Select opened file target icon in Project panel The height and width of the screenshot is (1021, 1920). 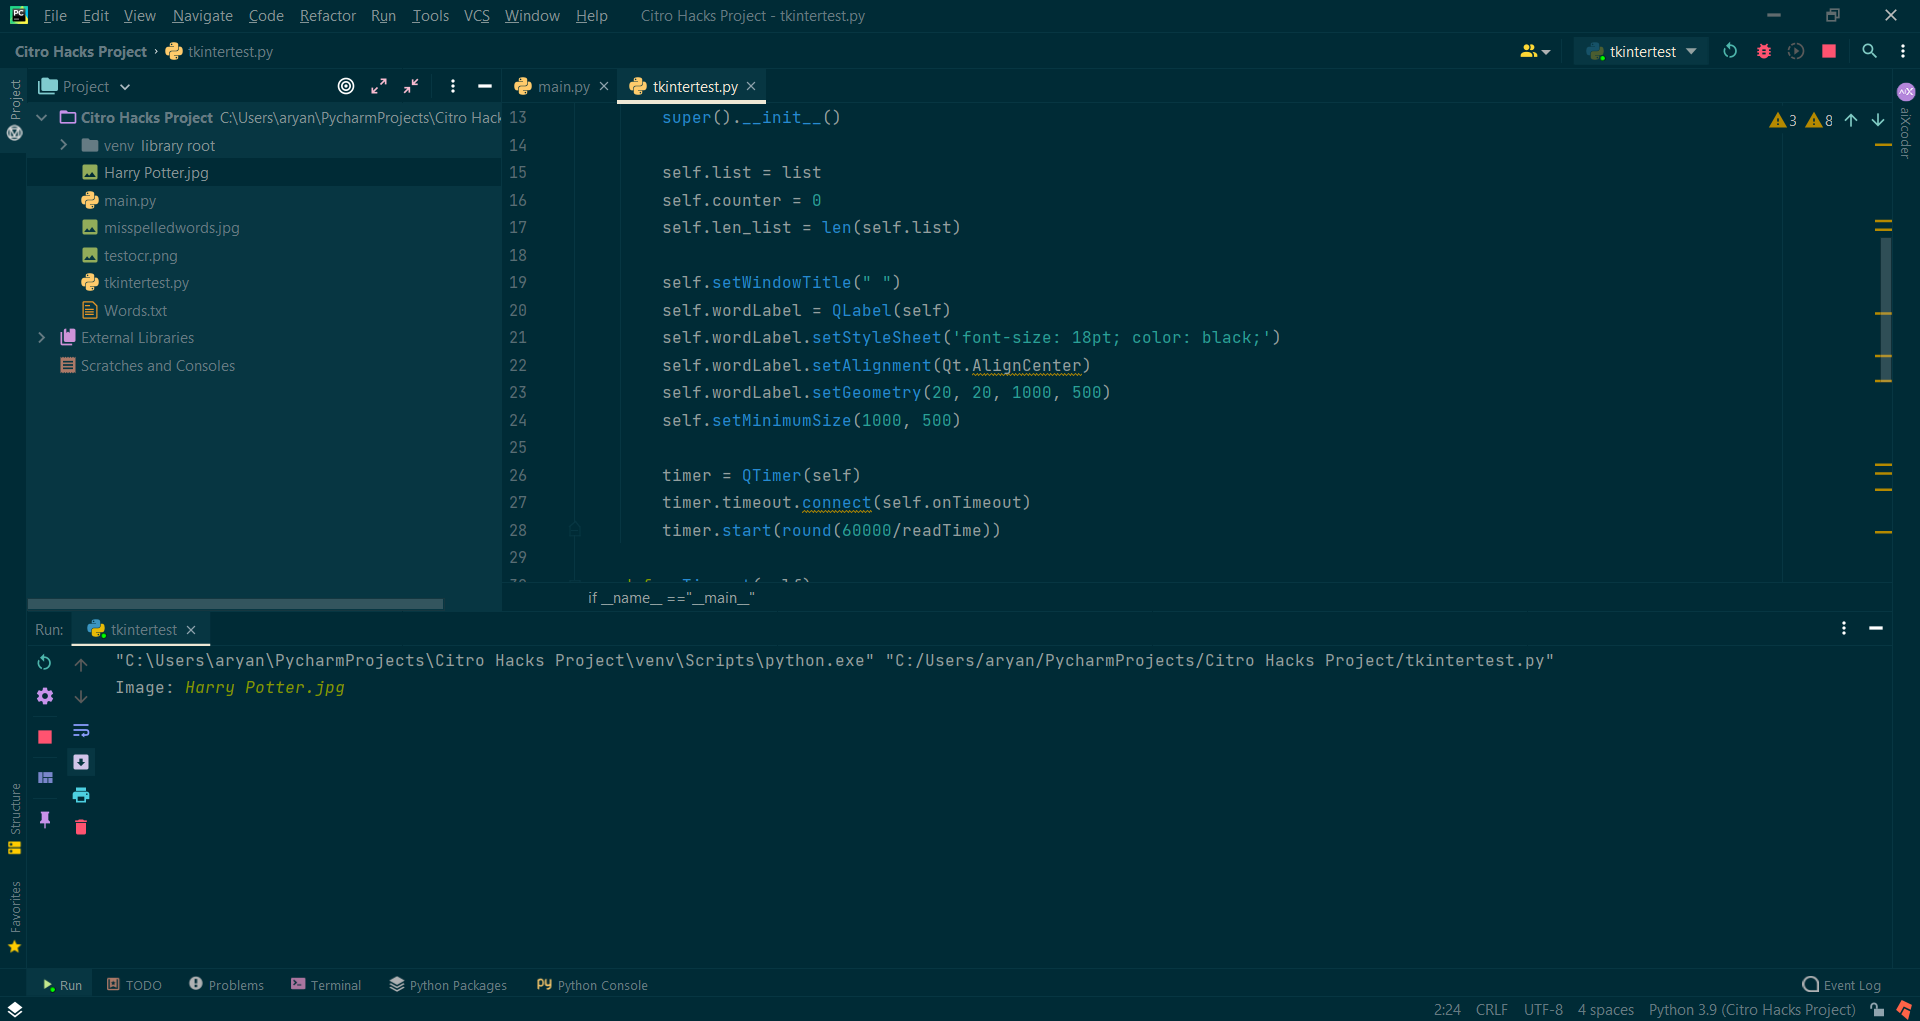pos(346,86)
